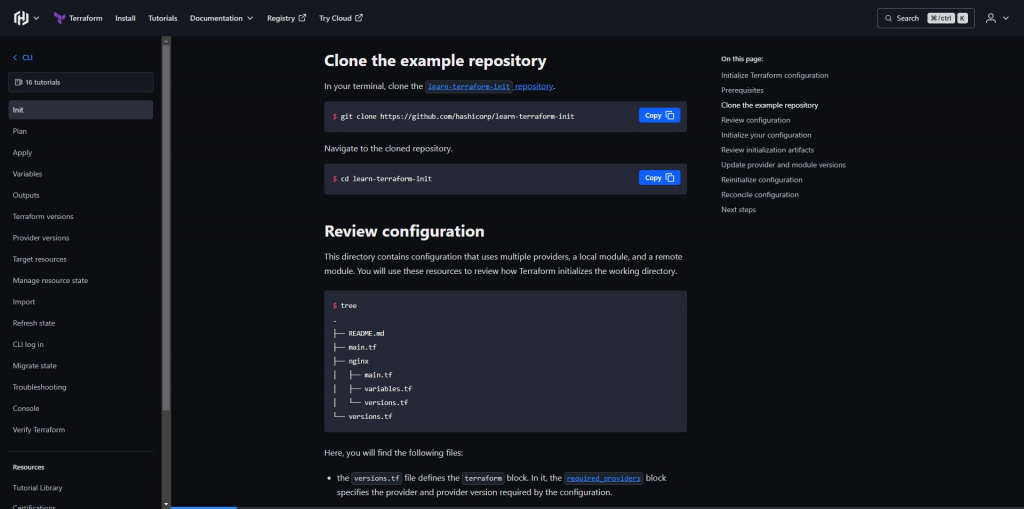Jump to Reinitialize configuration section
The width and height of the screenshot is (1024, 509).
(x=761, y=180)
